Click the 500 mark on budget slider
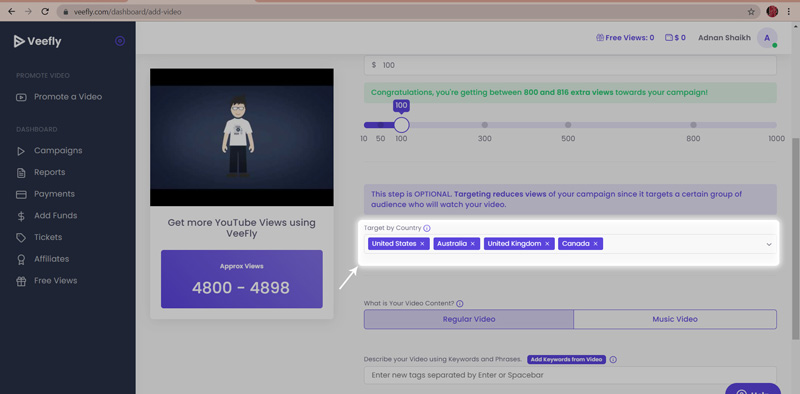 [568, 125]
